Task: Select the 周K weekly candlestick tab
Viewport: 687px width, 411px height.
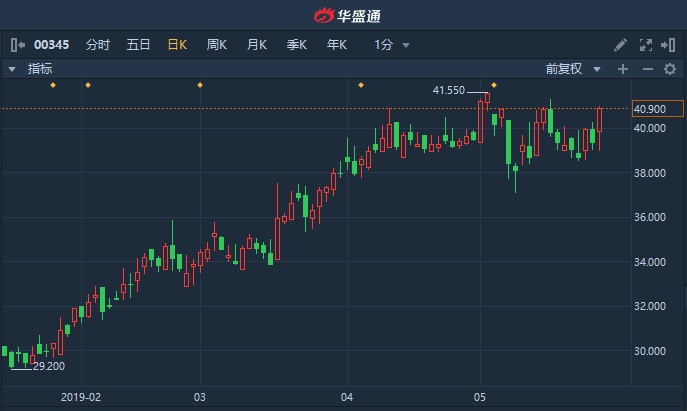Action: click(216, 45)
